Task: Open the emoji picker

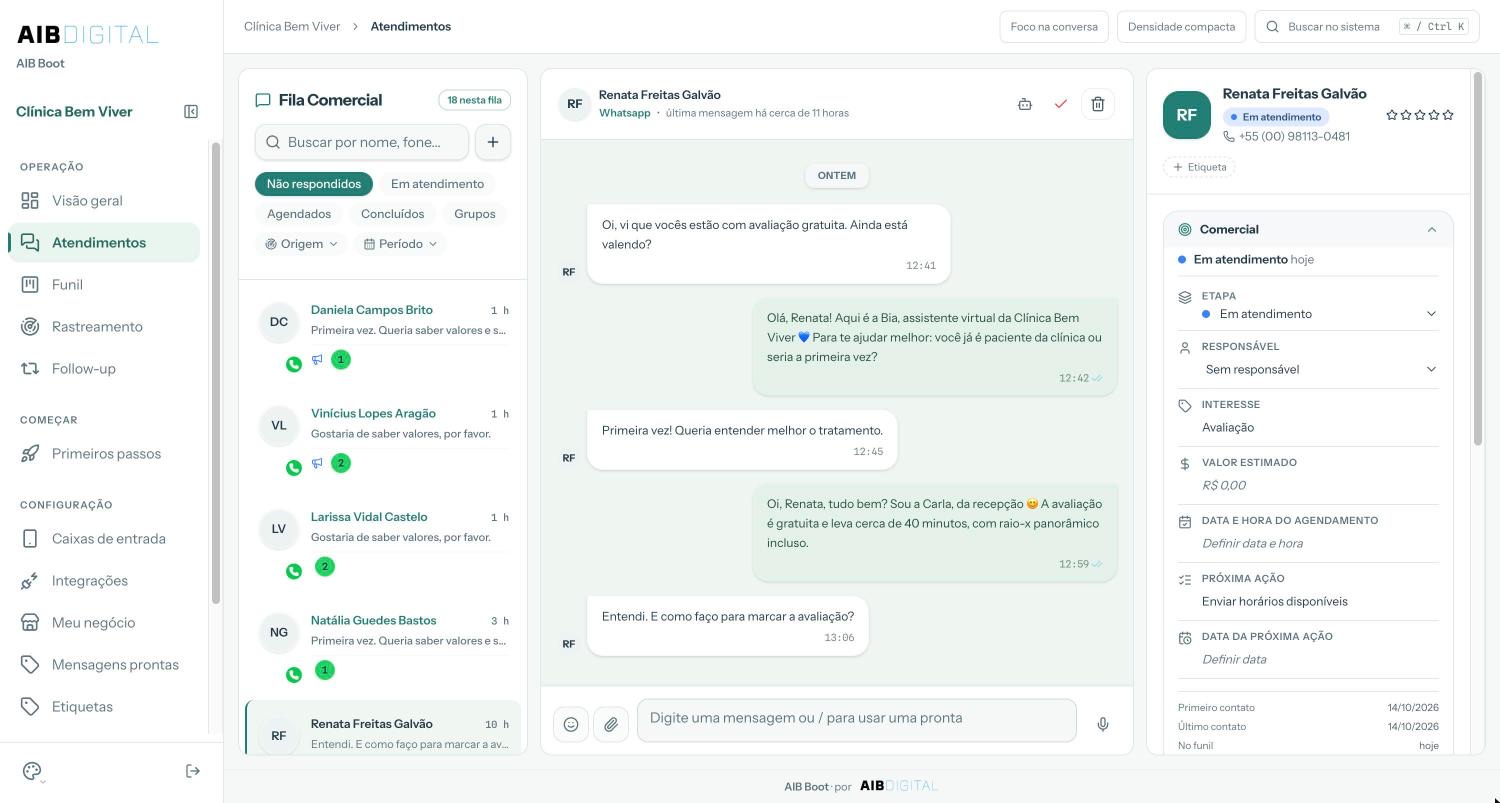Action: point(571,725)
